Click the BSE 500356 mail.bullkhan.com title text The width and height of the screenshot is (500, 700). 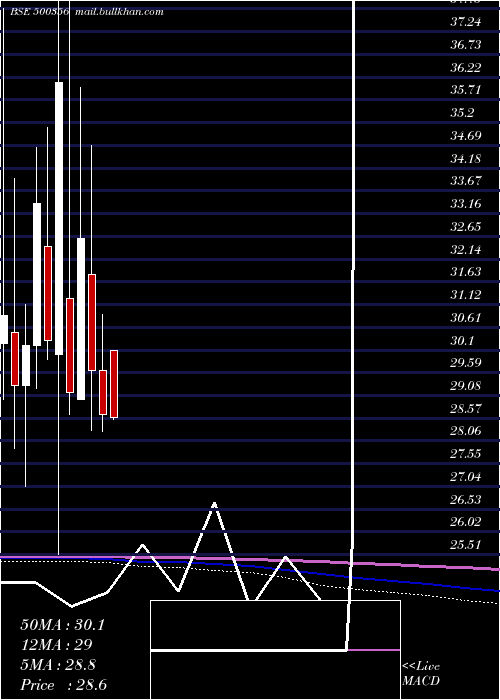pos(87,12)
